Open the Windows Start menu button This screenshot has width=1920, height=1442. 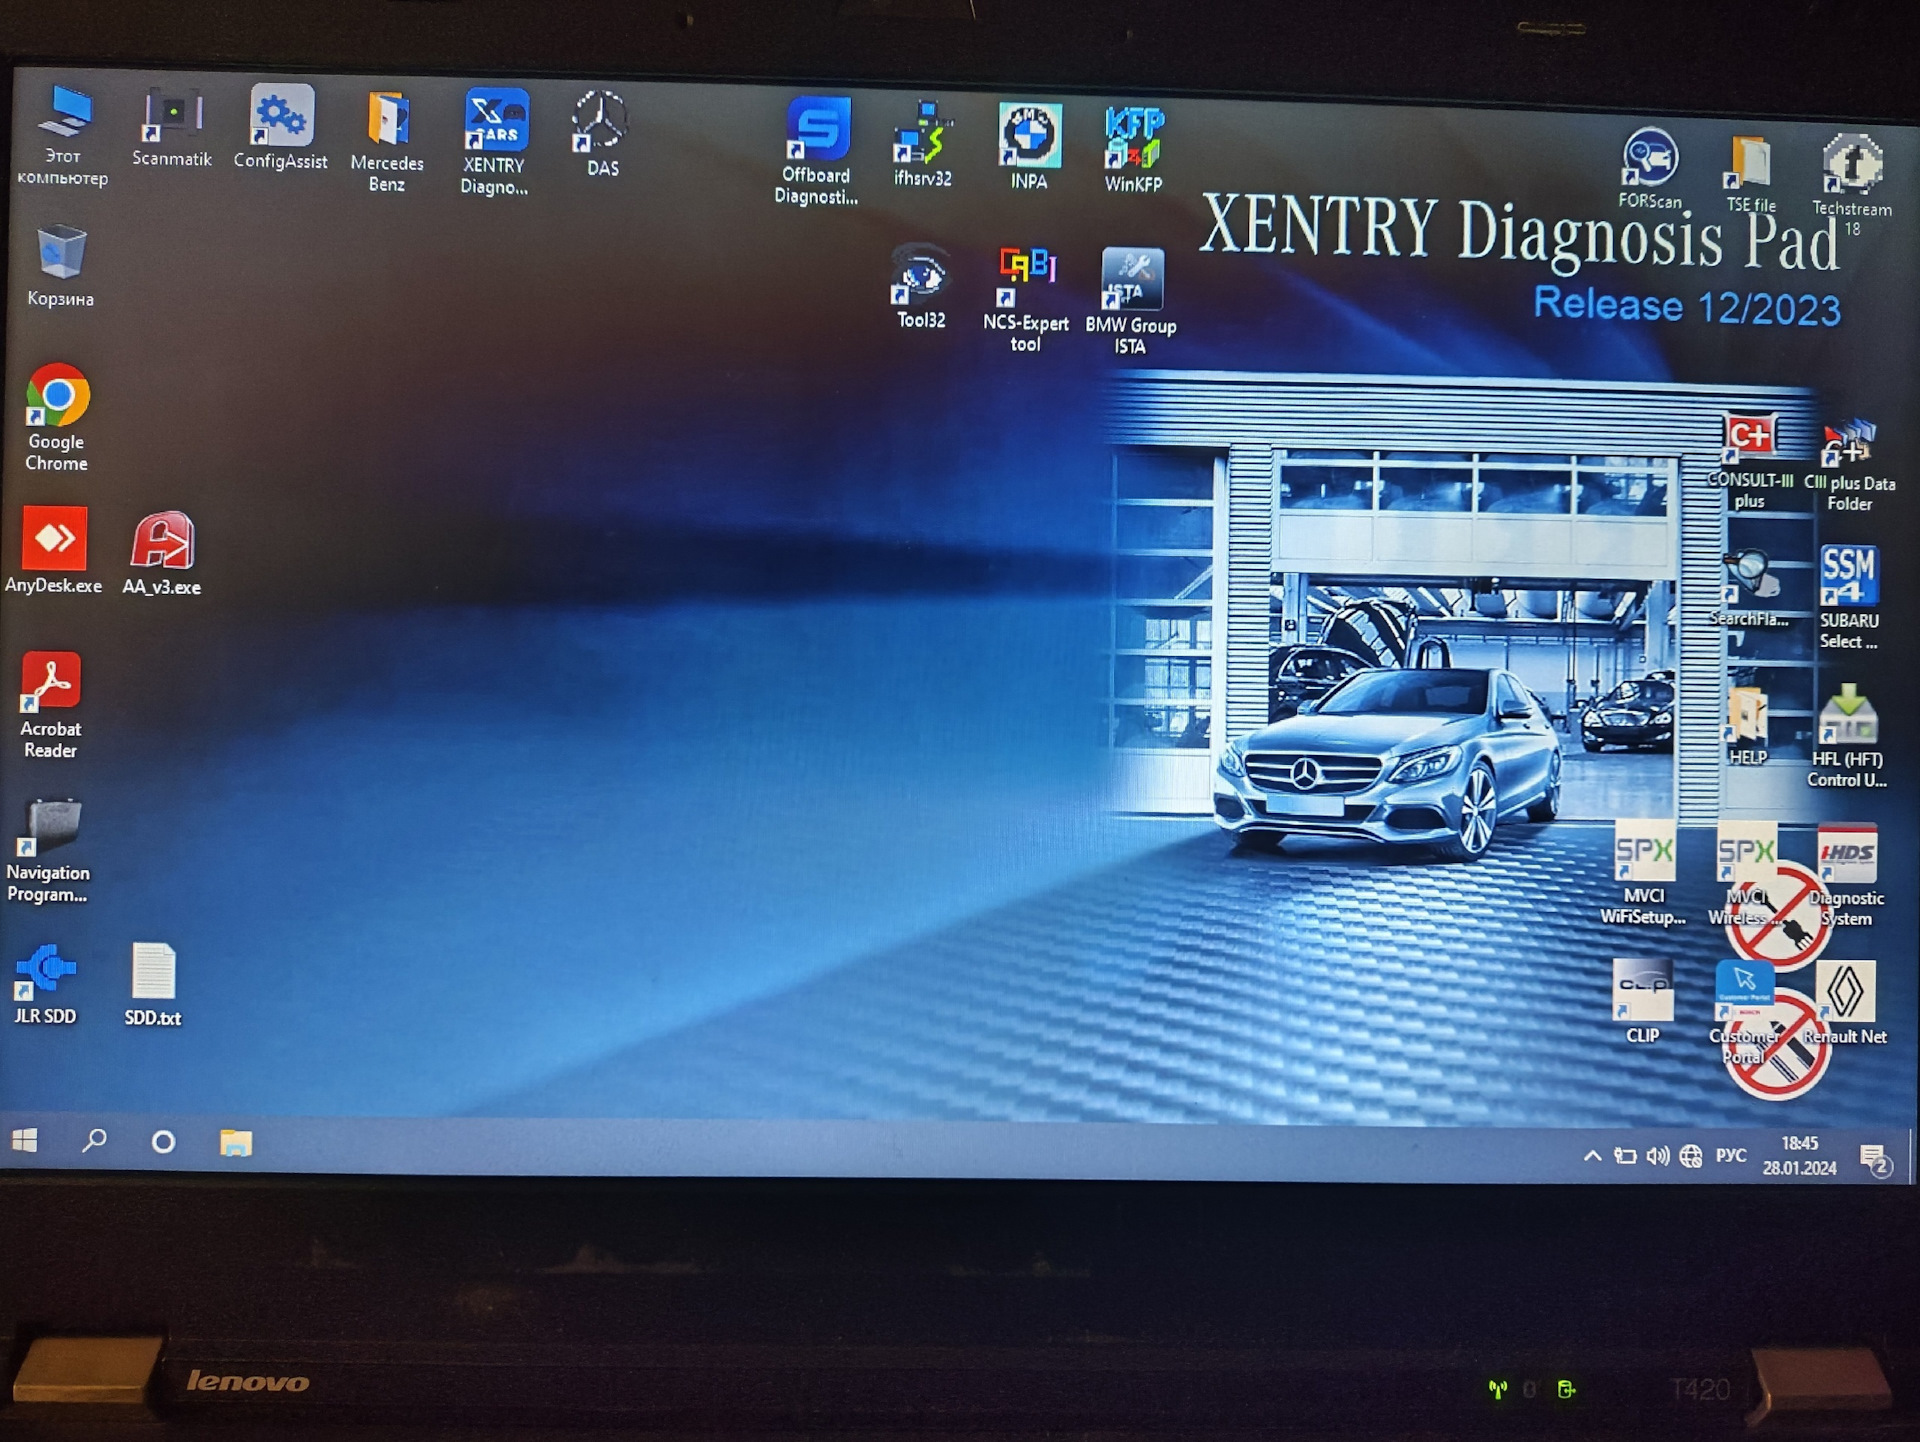25,1141
